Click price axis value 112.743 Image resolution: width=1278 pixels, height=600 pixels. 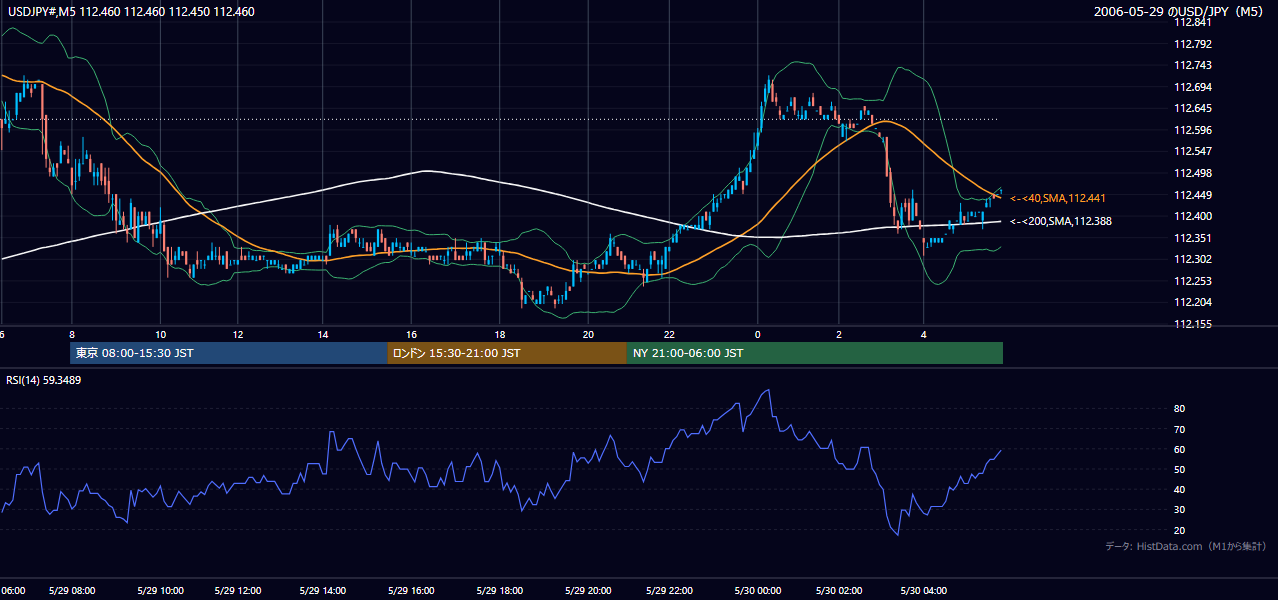click(x=1194, y=65)
